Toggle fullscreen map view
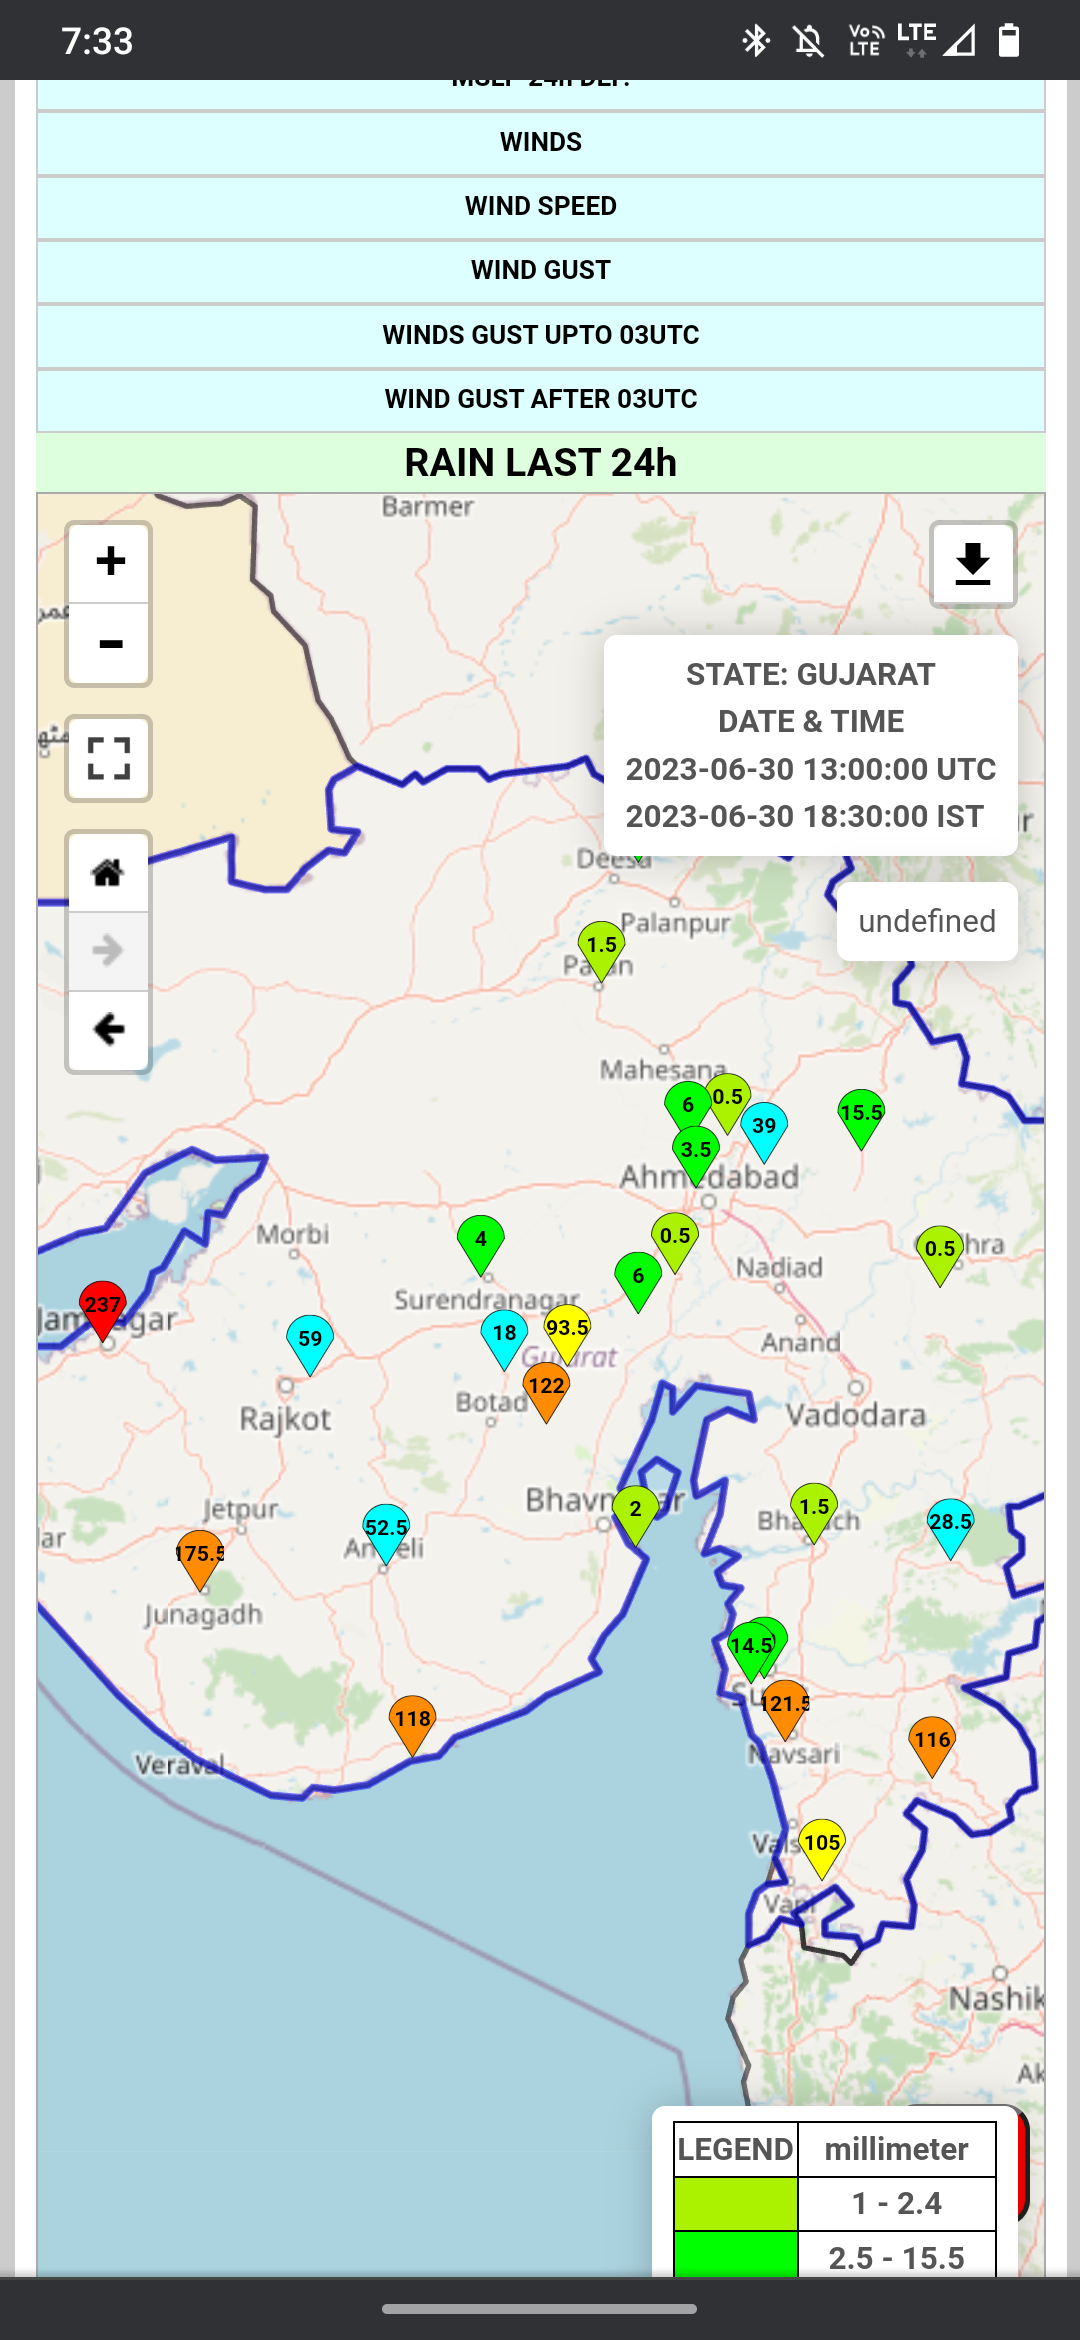1080x2340 pixels. [x=109, y=759]
